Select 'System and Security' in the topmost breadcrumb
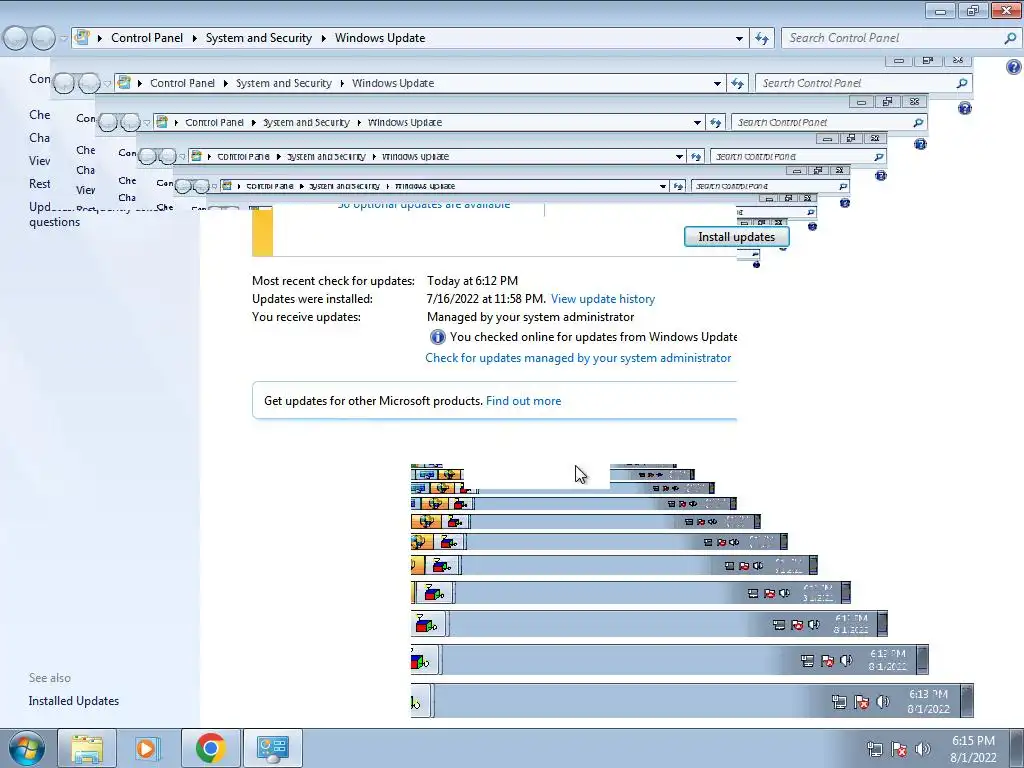 (x=259, y=38)
